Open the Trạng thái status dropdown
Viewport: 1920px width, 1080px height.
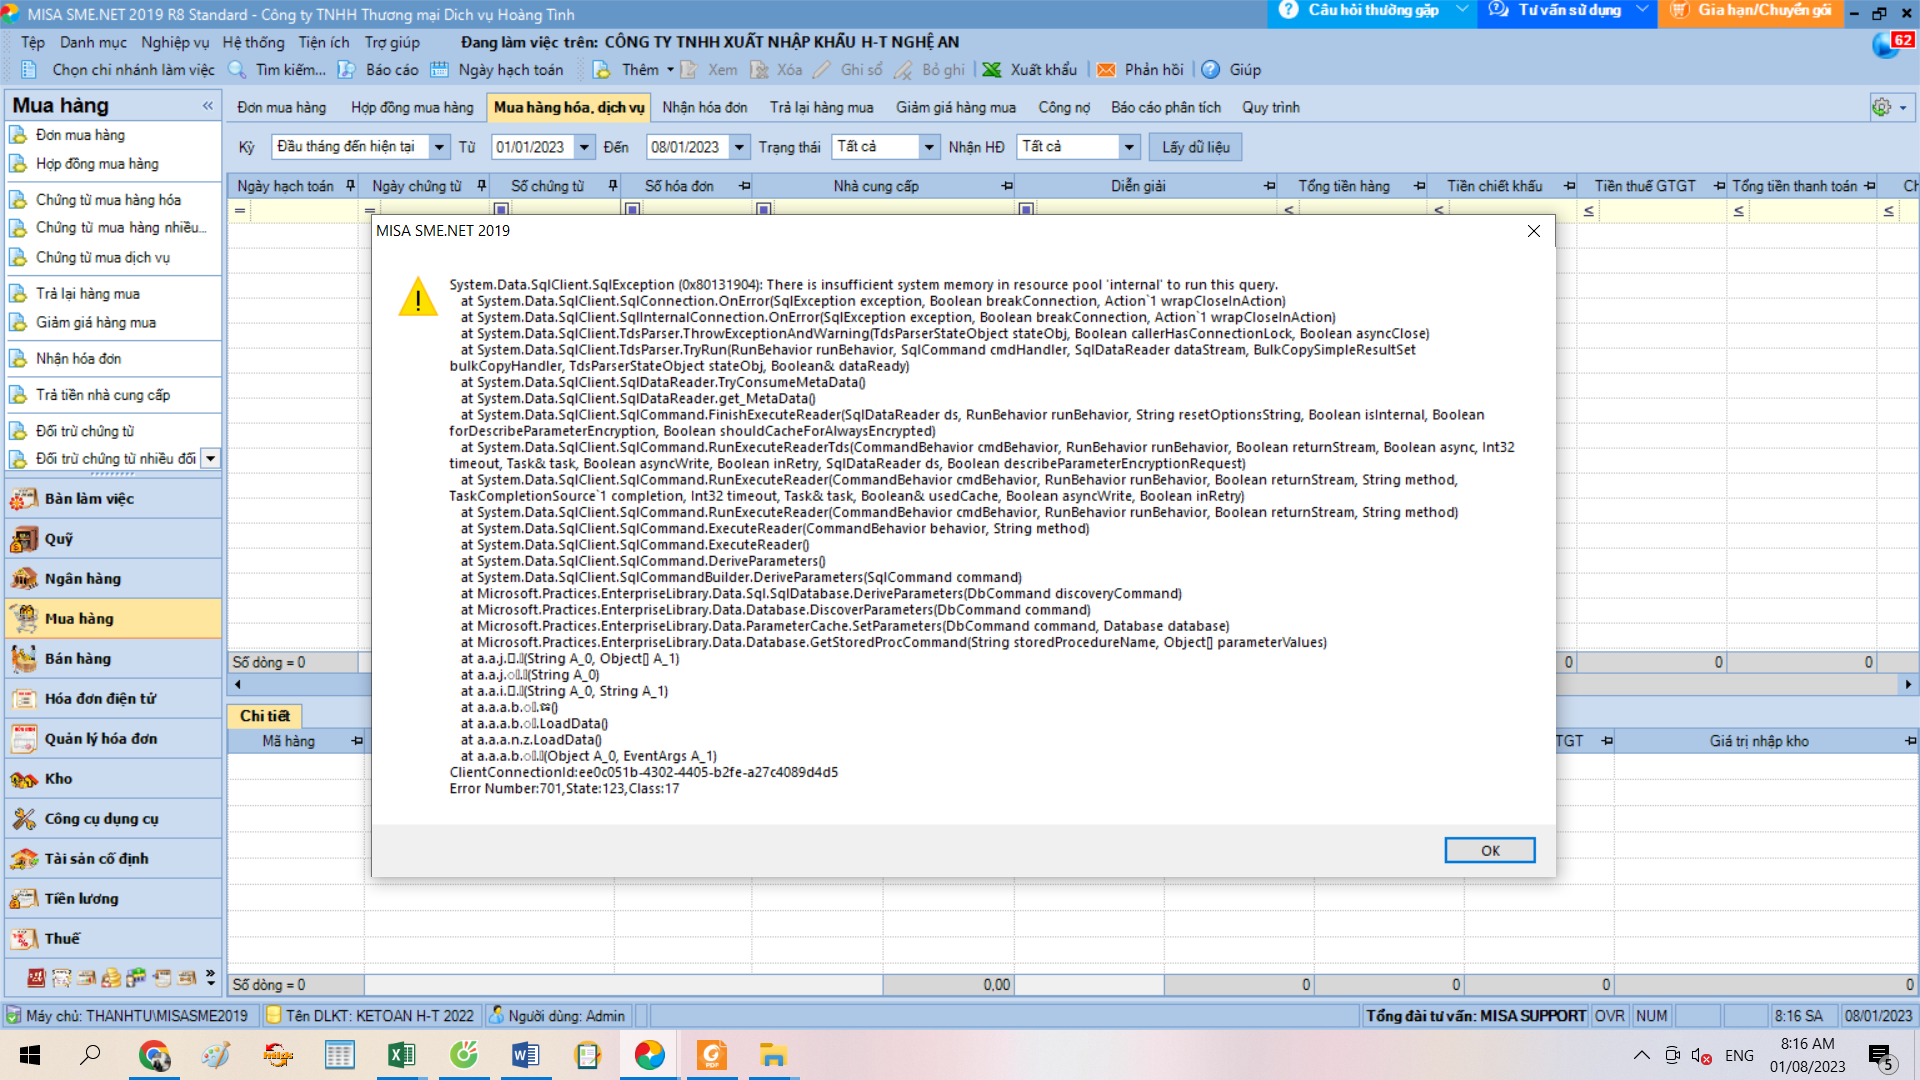[x=929, y=148]
